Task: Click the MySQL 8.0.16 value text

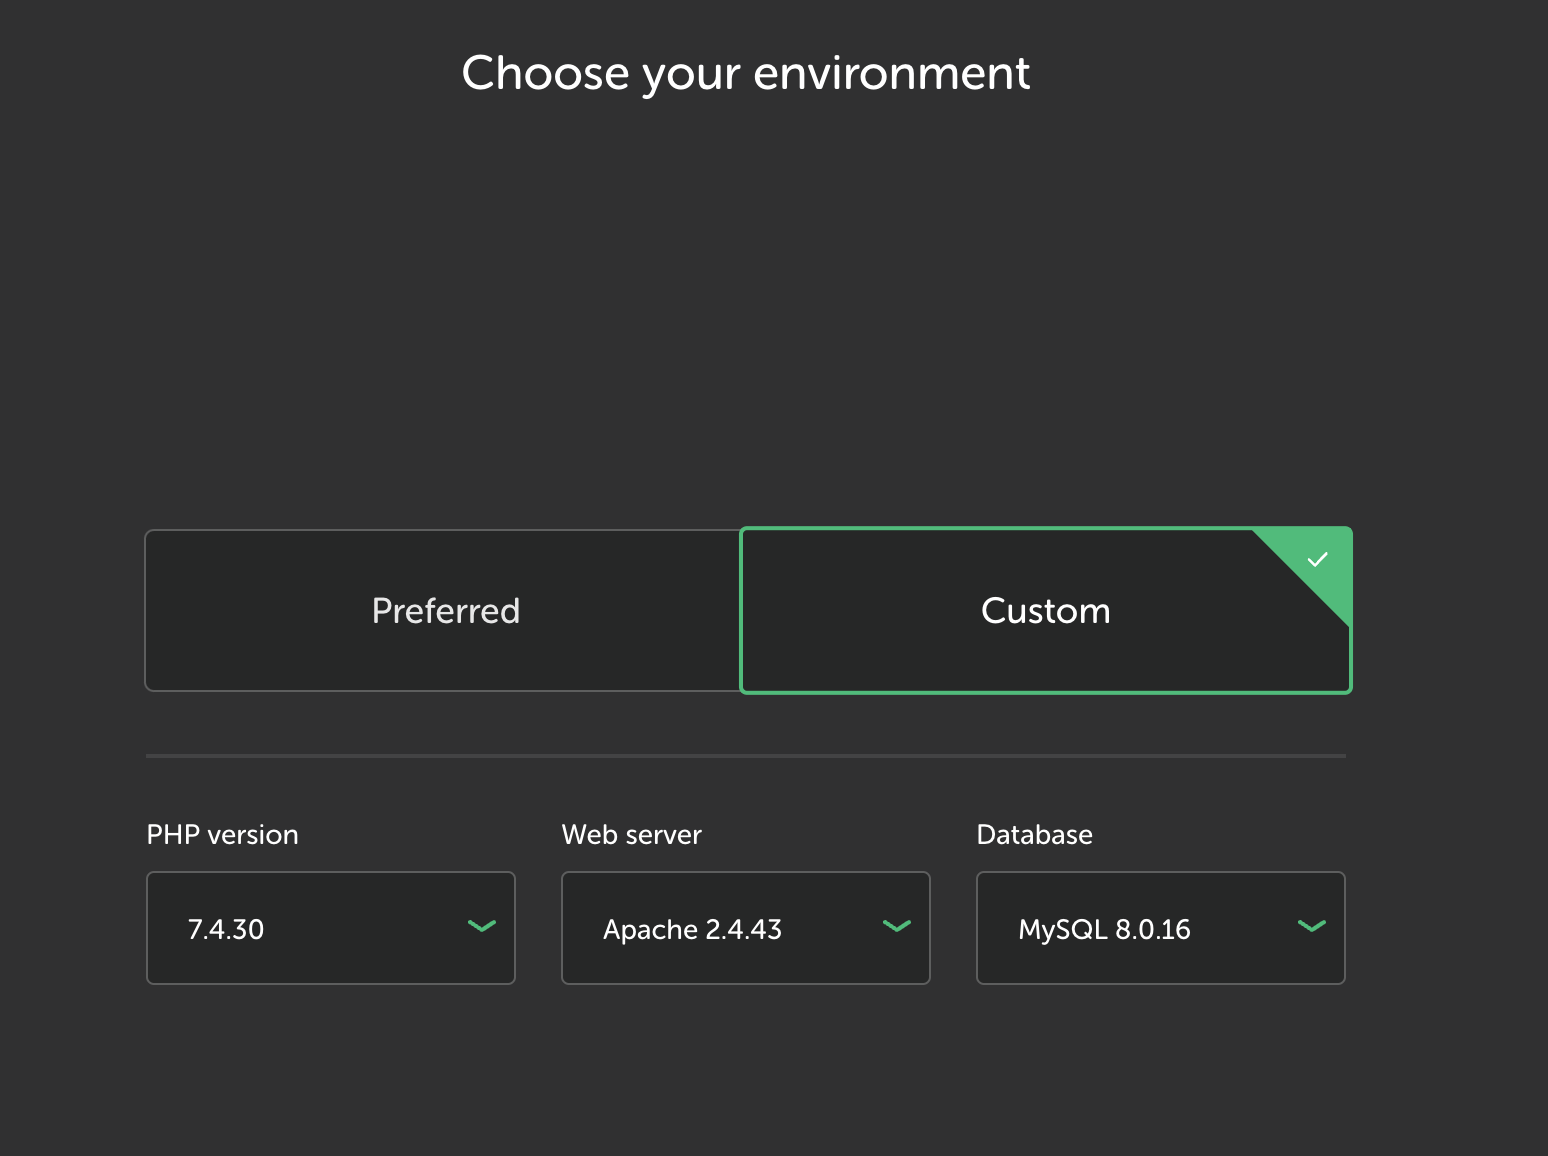Action: coord(1104,930)
